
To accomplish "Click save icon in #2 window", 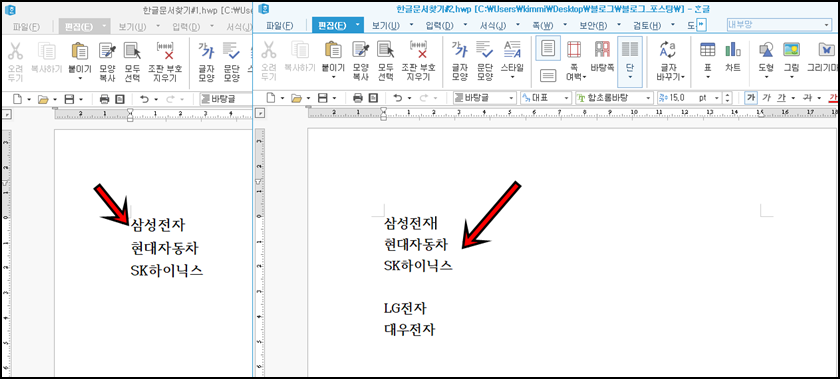I will pyautogui.click(x=323, y=98).
